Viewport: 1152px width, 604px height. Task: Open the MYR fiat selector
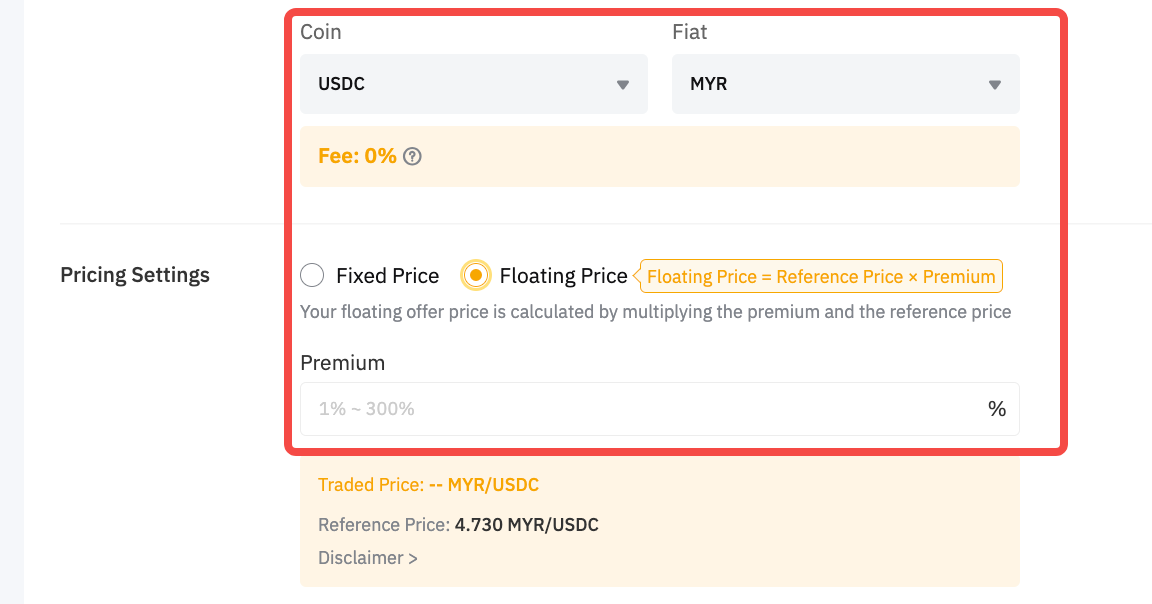(x=845, y=84)
